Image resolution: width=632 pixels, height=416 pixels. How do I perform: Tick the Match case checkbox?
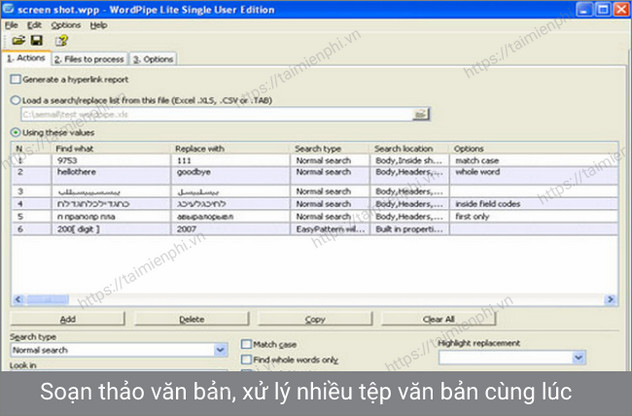(246, 344)
